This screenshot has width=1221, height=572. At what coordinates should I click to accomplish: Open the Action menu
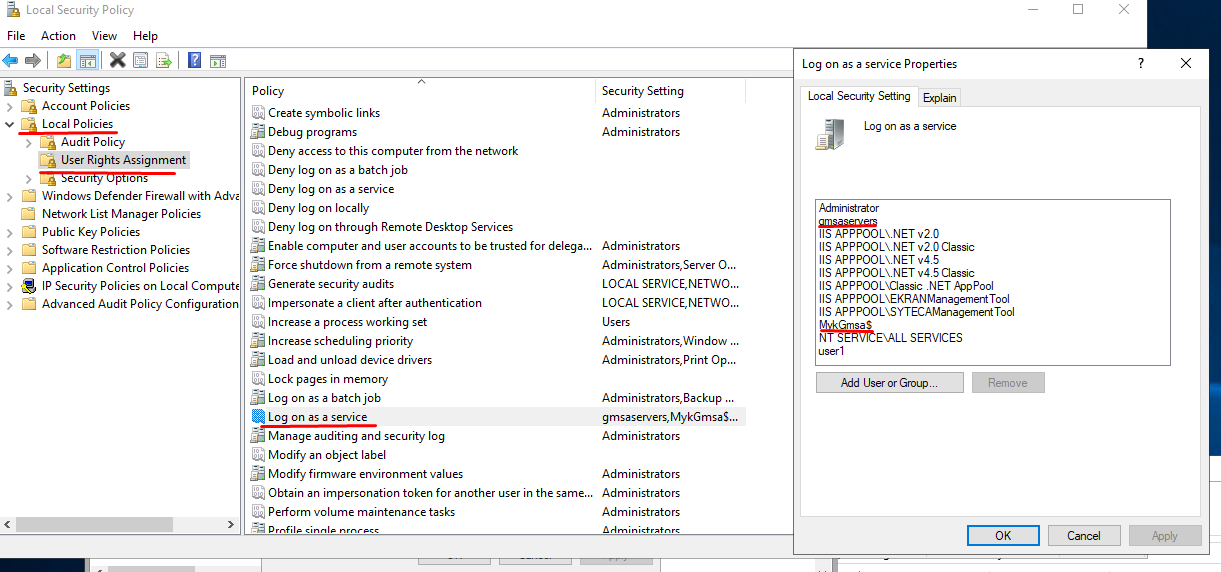[58, 36]
